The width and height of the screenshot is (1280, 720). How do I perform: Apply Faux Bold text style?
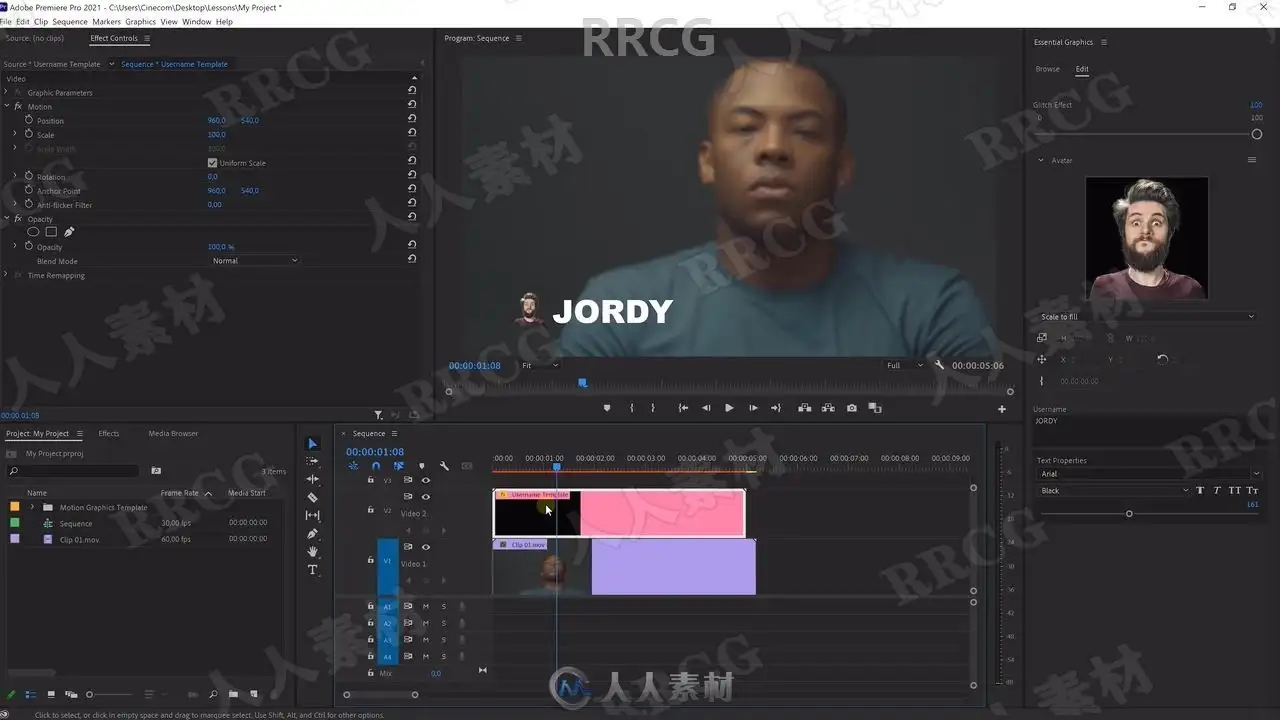[1200, 491]
